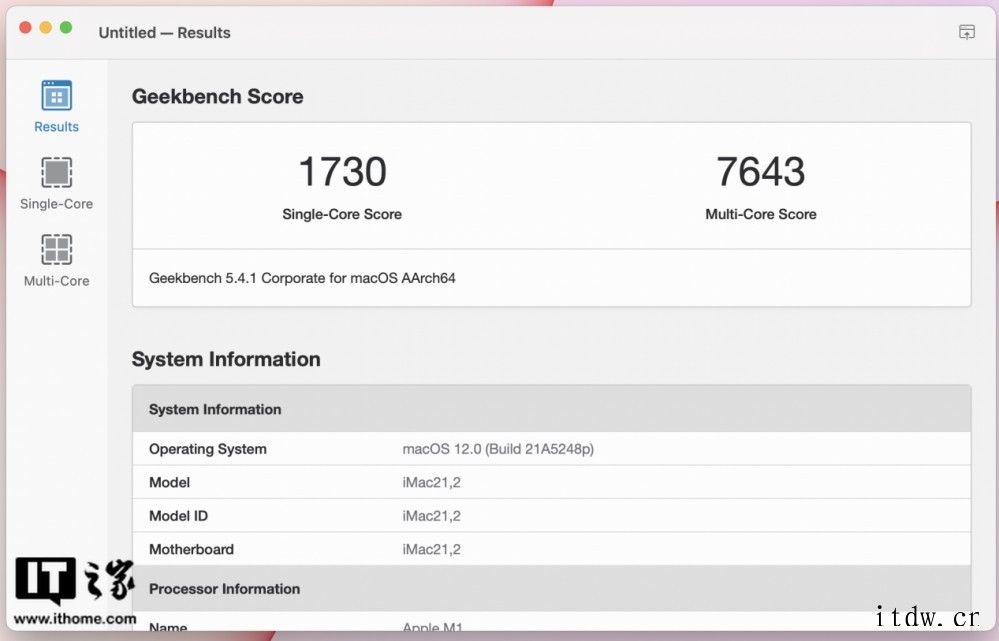Click the Model ID row label

pos(178,516)
